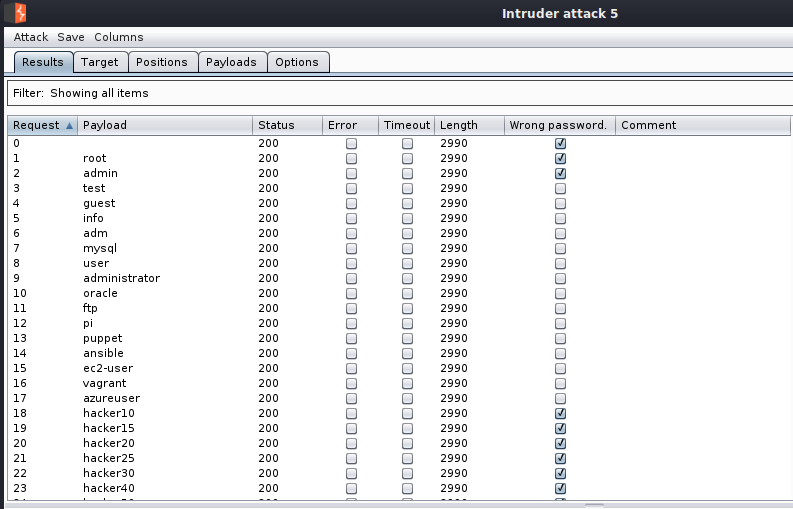793x509 pixels.
Task: Switch to the Payloads tab
Action: point(231,62)
